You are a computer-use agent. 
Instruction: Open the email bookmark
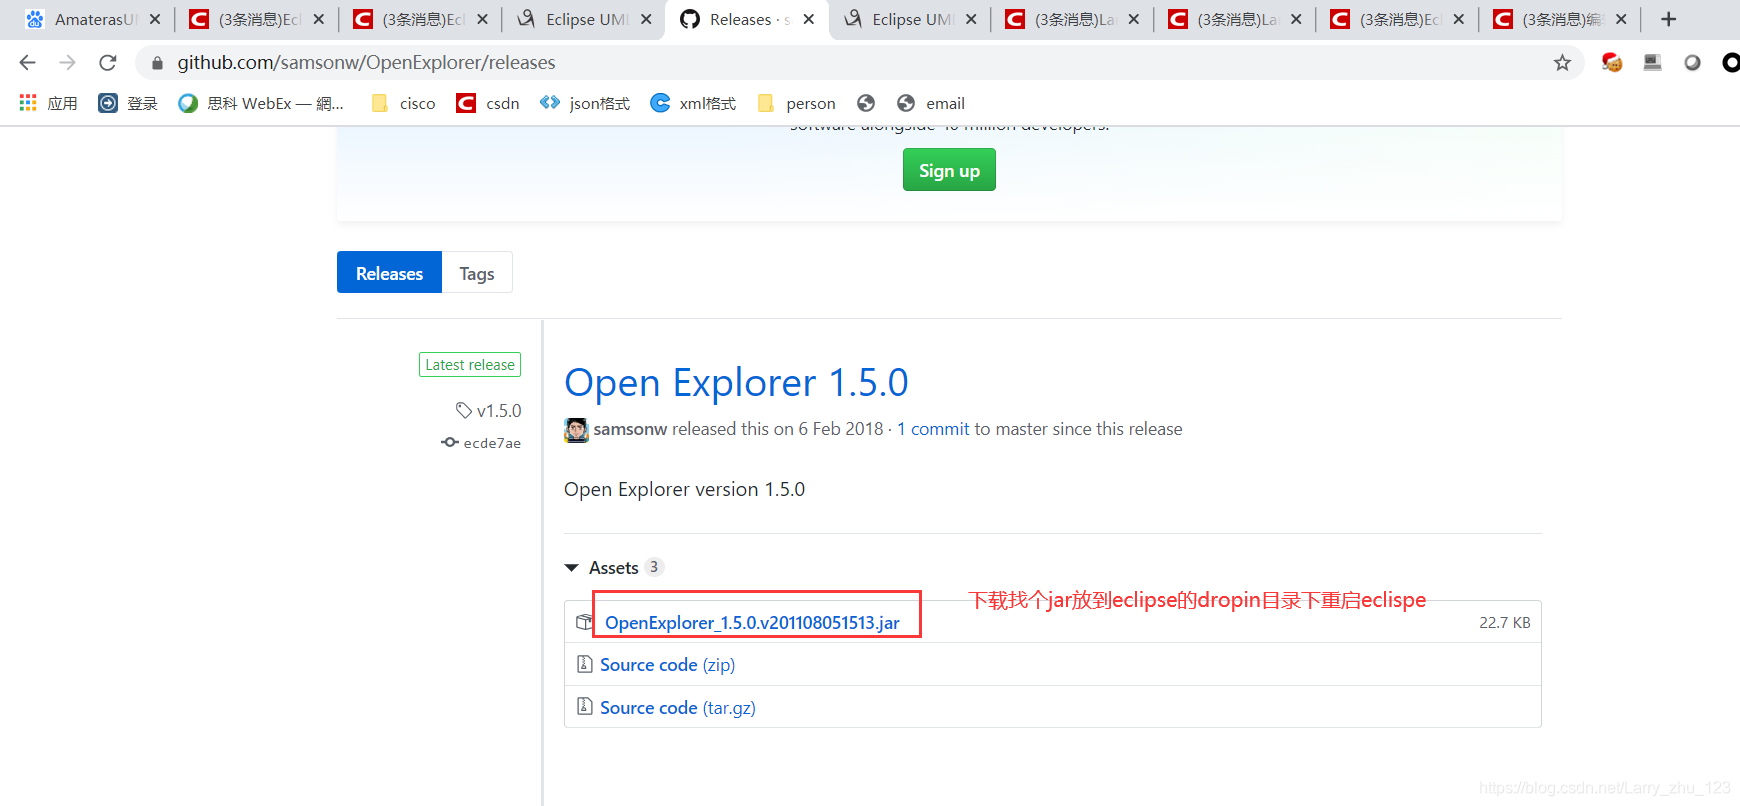click(931, 103)
